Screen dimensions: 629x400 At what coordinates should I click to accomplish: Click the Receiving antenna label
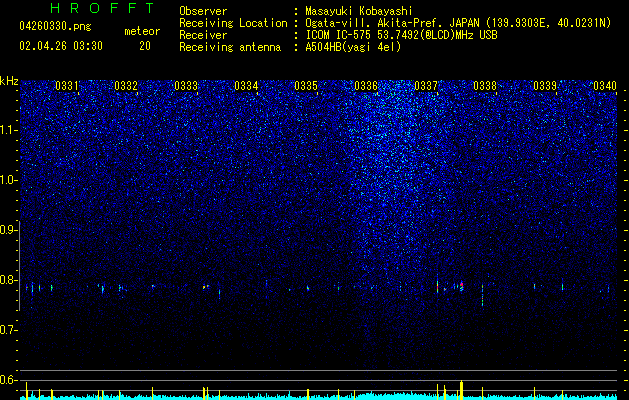click(x=230, y=47)
